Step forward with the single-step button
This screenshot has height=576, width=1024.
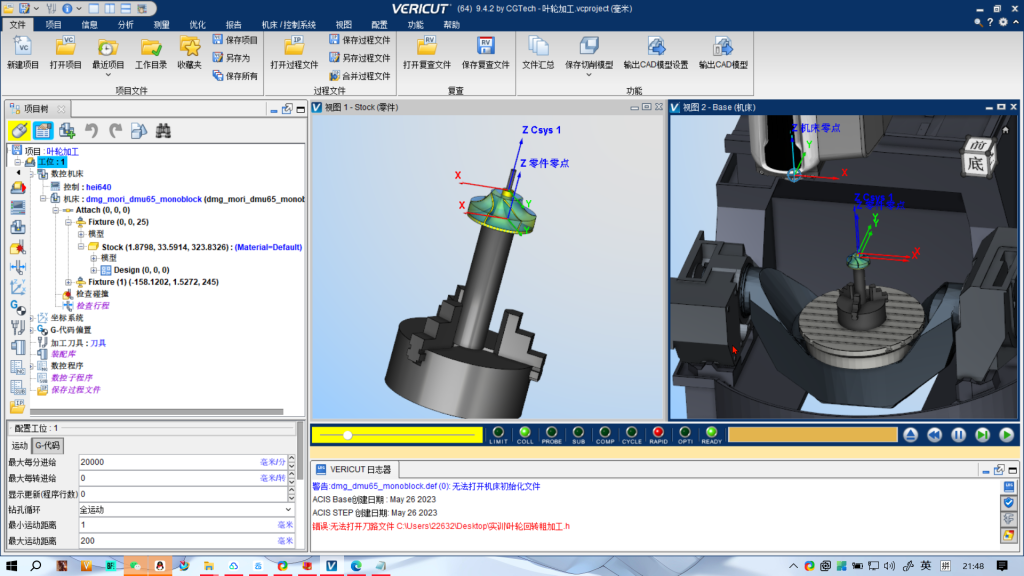(x=983, y=435)
